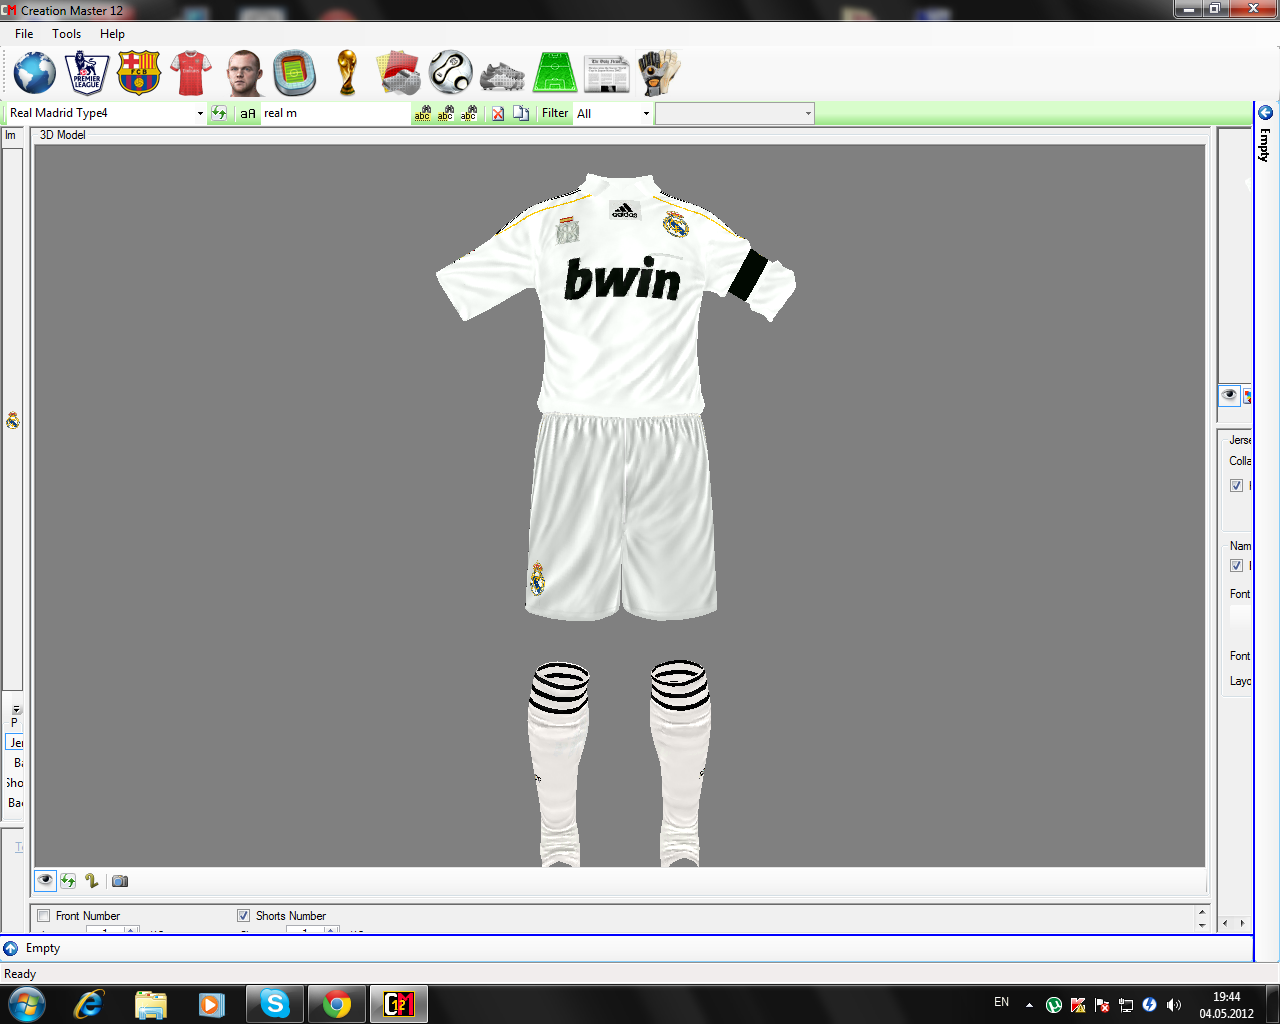
Task: Toggle the checkbox under Collar label
Action: click(1236, 486)
